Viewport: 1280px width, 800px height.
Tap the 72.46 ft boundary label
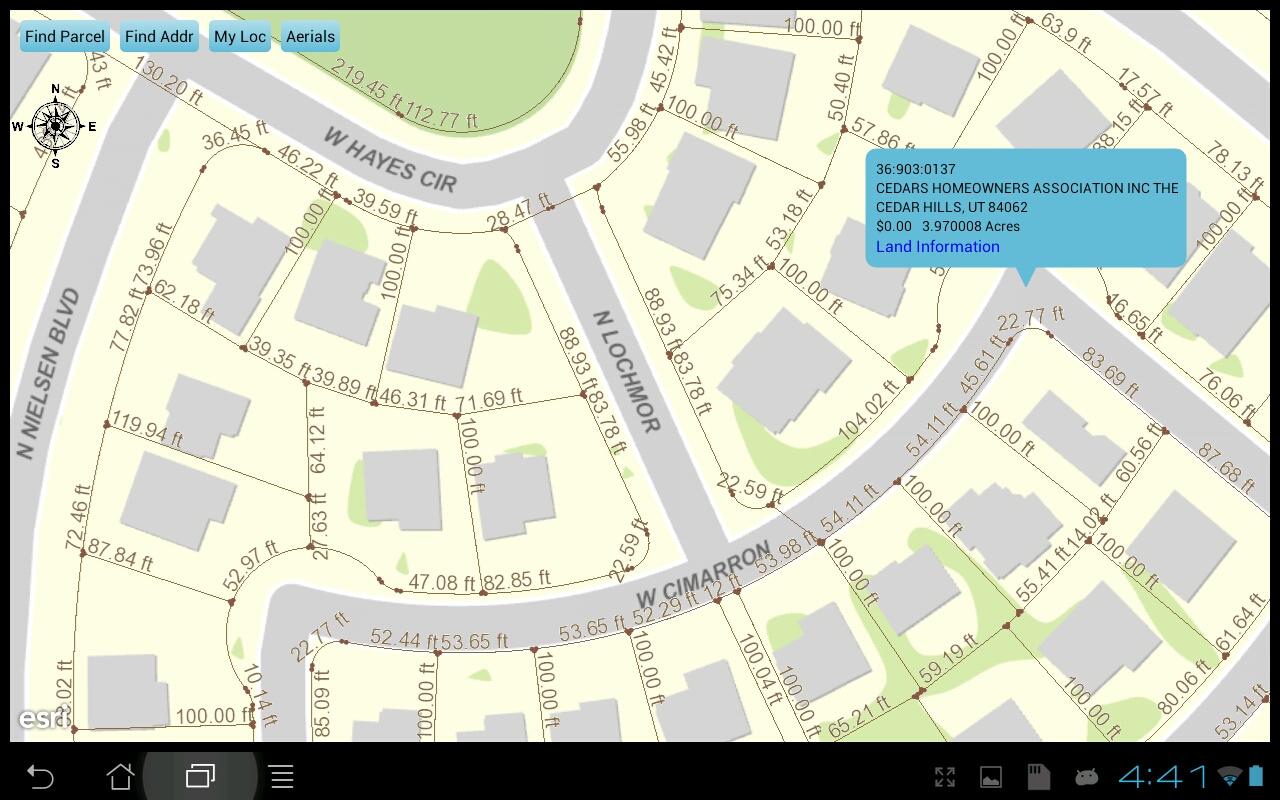pyautogui.click(x=78, y=519)
